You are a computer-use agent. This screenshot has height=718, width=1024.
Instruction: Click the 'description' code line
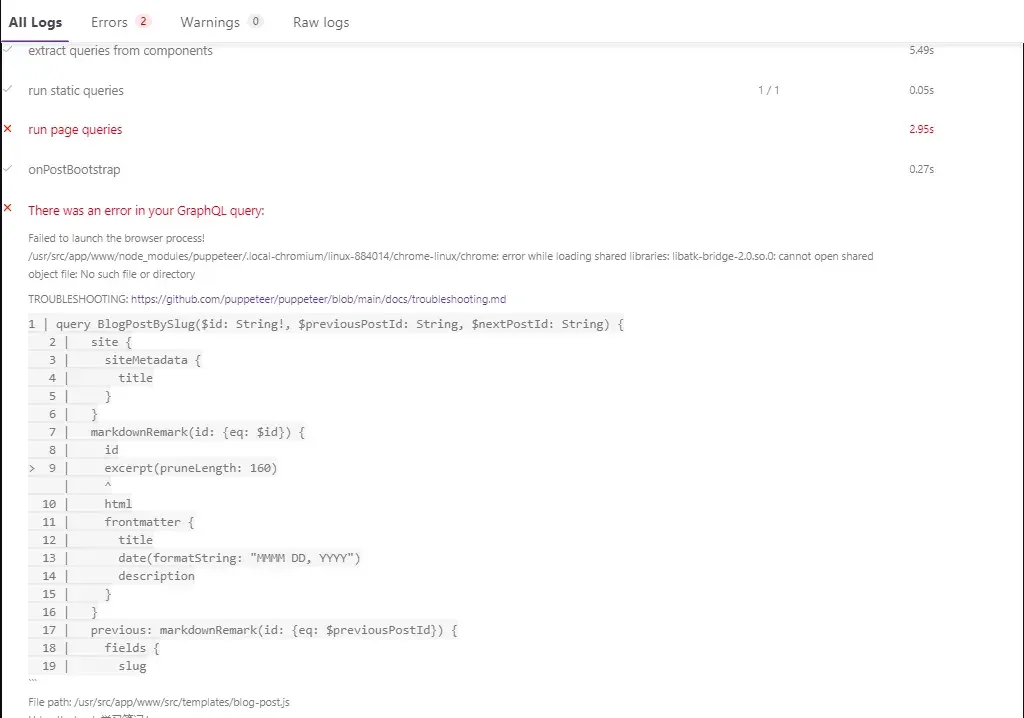pyautogui.click(x=156, y=576)
